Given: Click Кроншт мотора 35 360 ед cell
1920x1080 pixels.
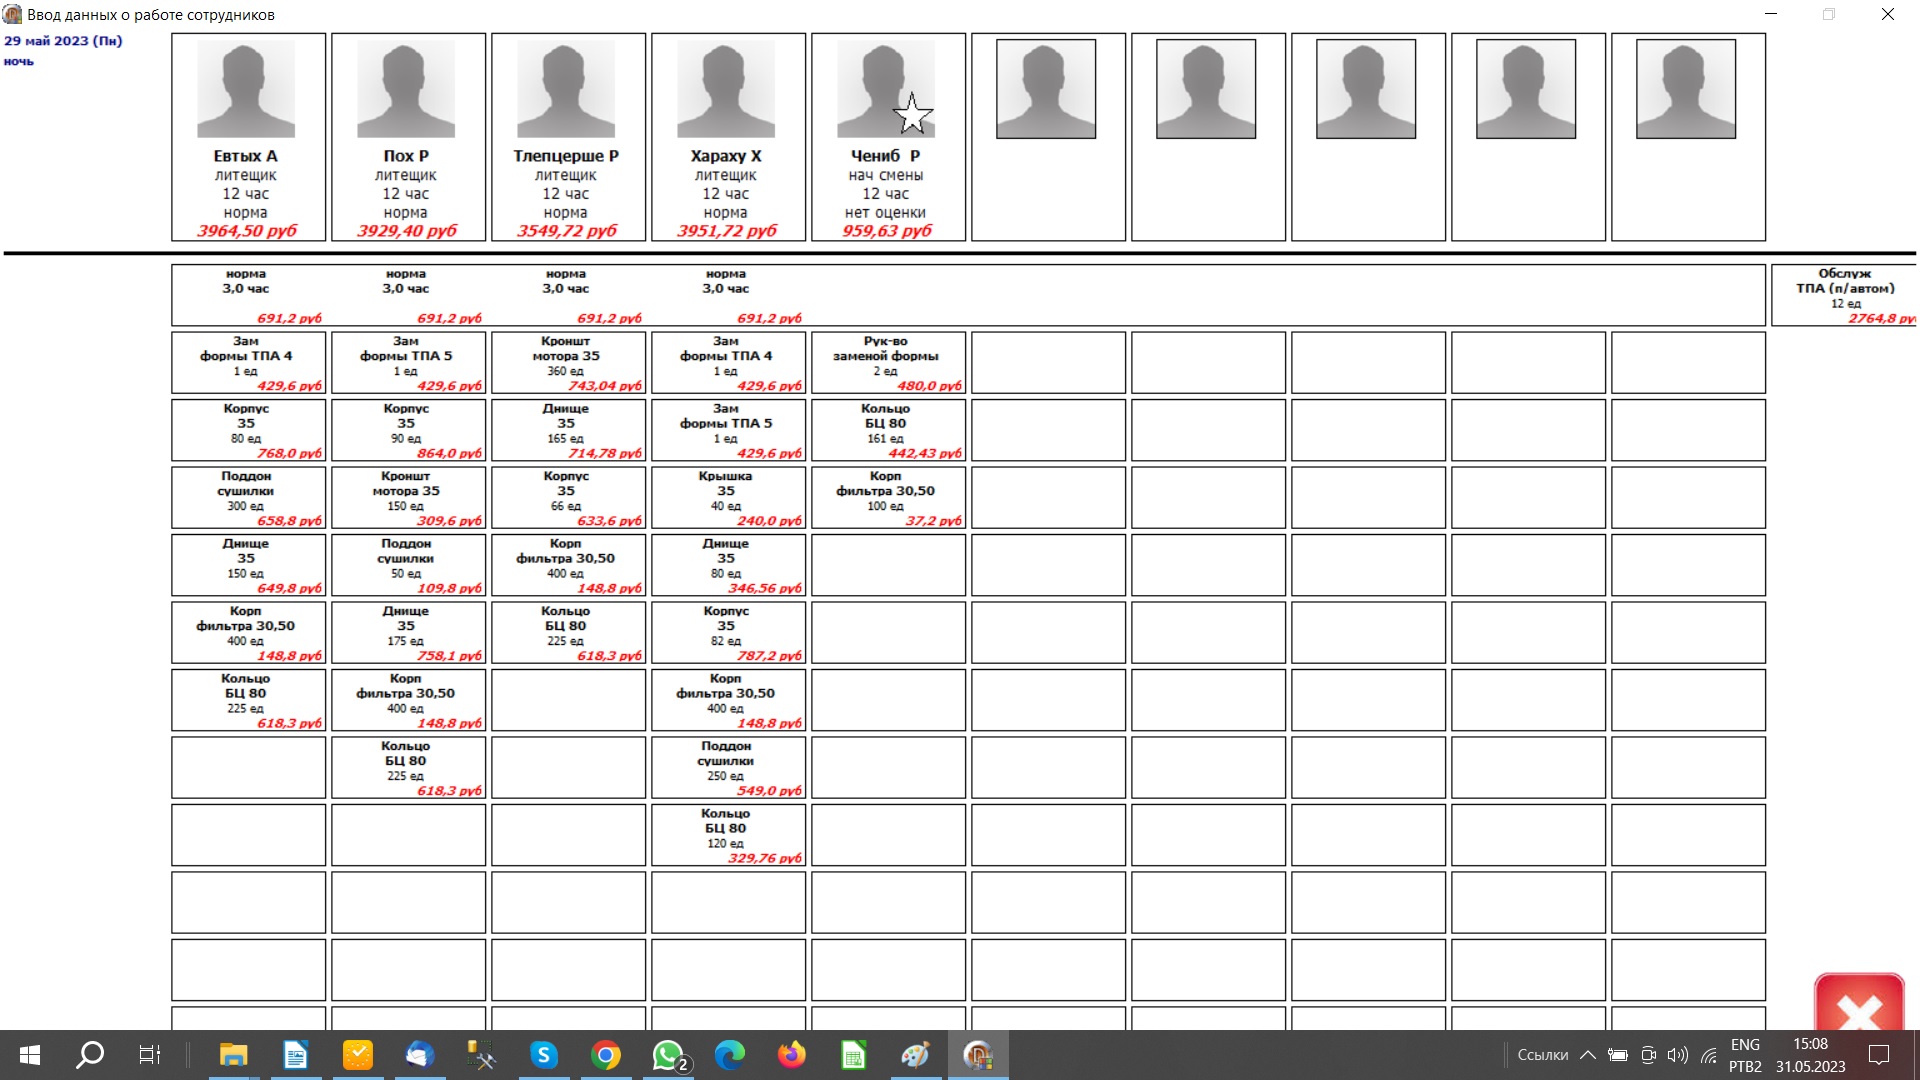Looking at the screenshot, I should point(568,363).
